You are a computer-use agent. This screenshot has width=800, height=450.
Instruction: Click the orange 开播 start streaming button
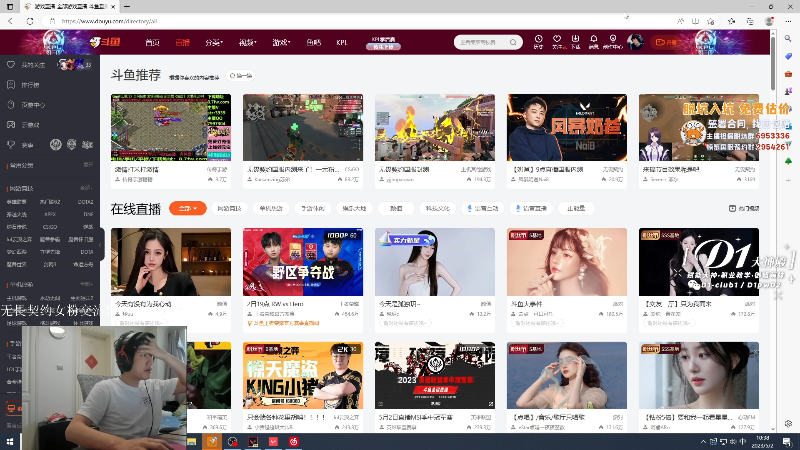point(666,42)
